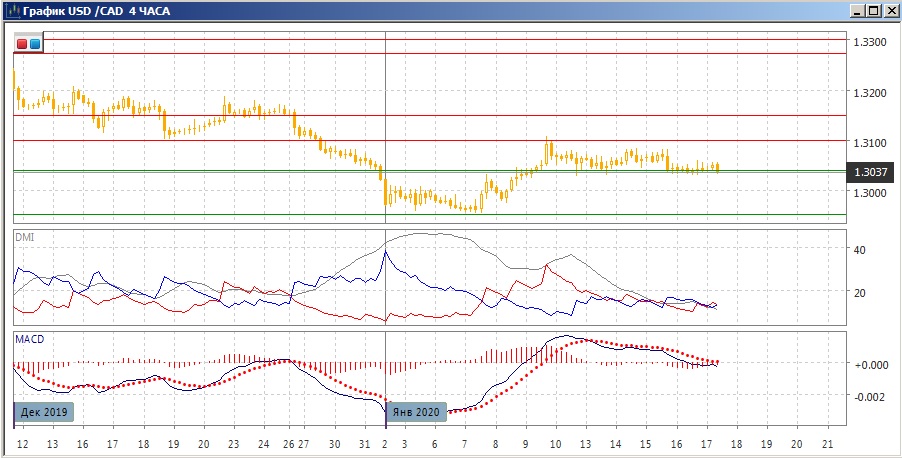Viewport: 902px width, 458px height.
Task: Click the 1.3300 price axis label
Action: coord(869,42)
